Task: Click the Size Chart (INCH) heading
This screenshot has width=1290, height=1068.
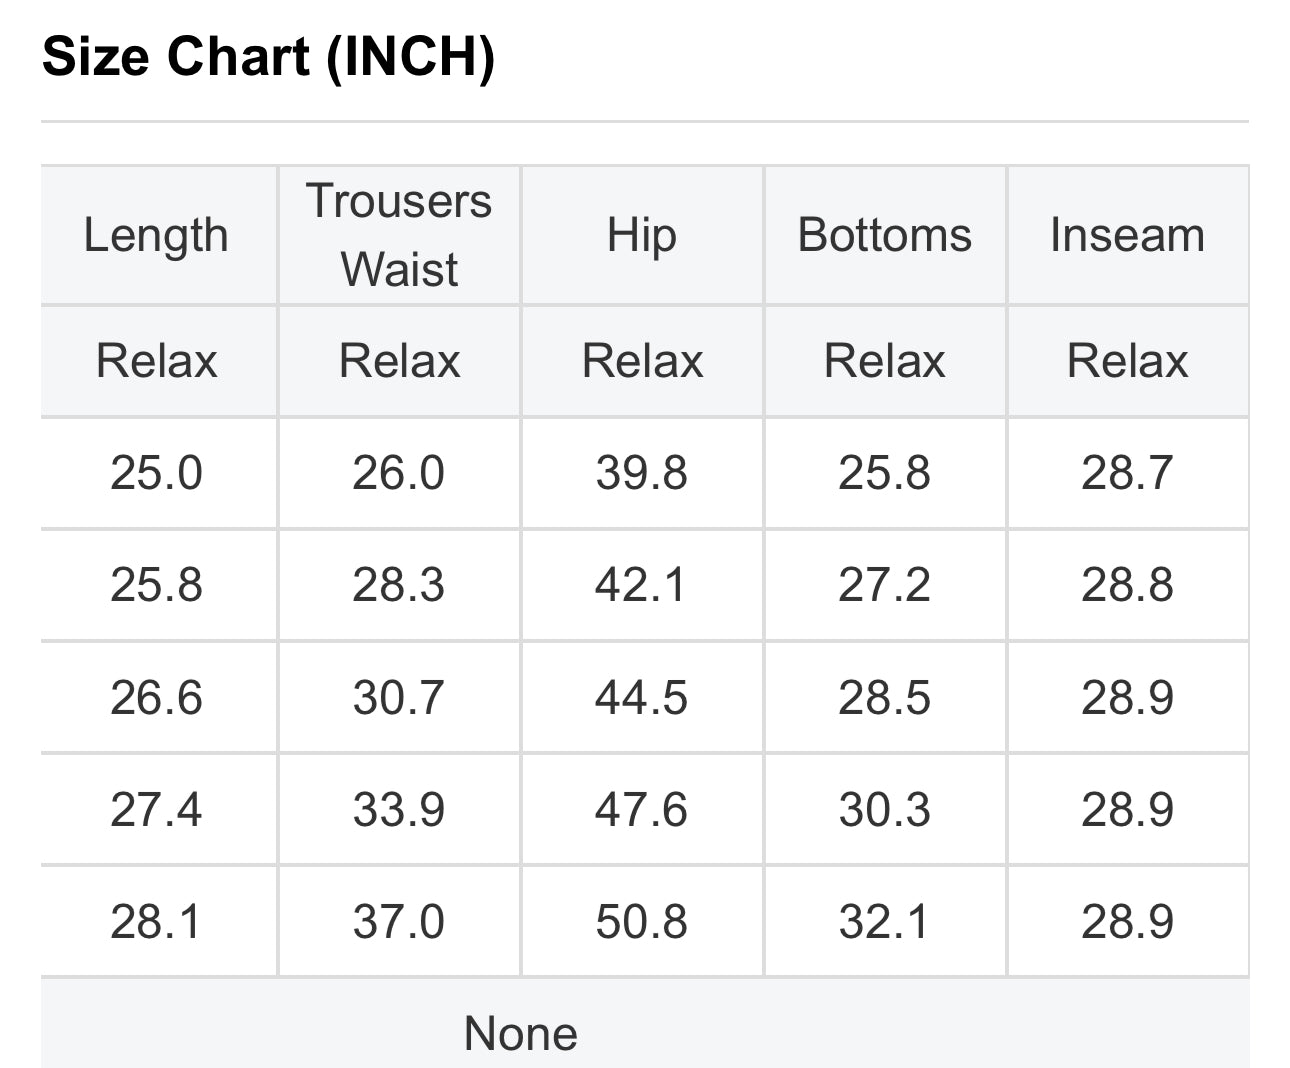Action: click(x=268, y=56)
